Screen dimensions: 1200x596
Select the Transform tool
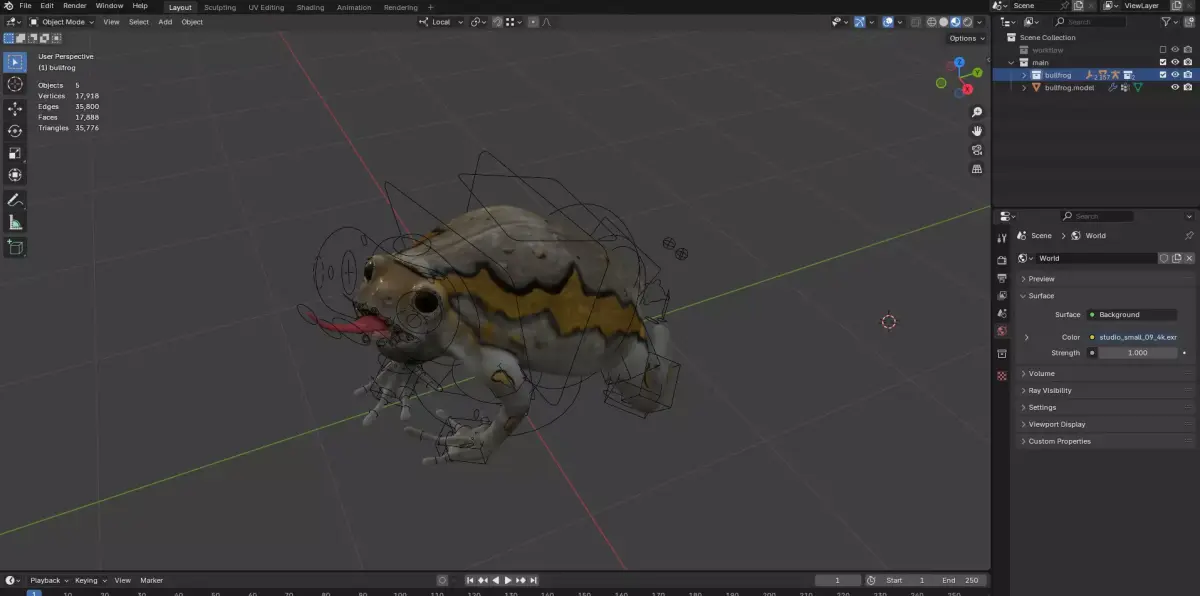click(15, 175)
